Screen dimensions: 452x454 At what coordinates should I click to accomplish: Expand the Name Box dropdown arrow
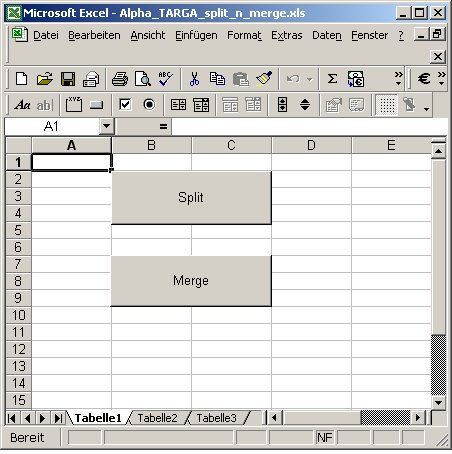[106, 126]
